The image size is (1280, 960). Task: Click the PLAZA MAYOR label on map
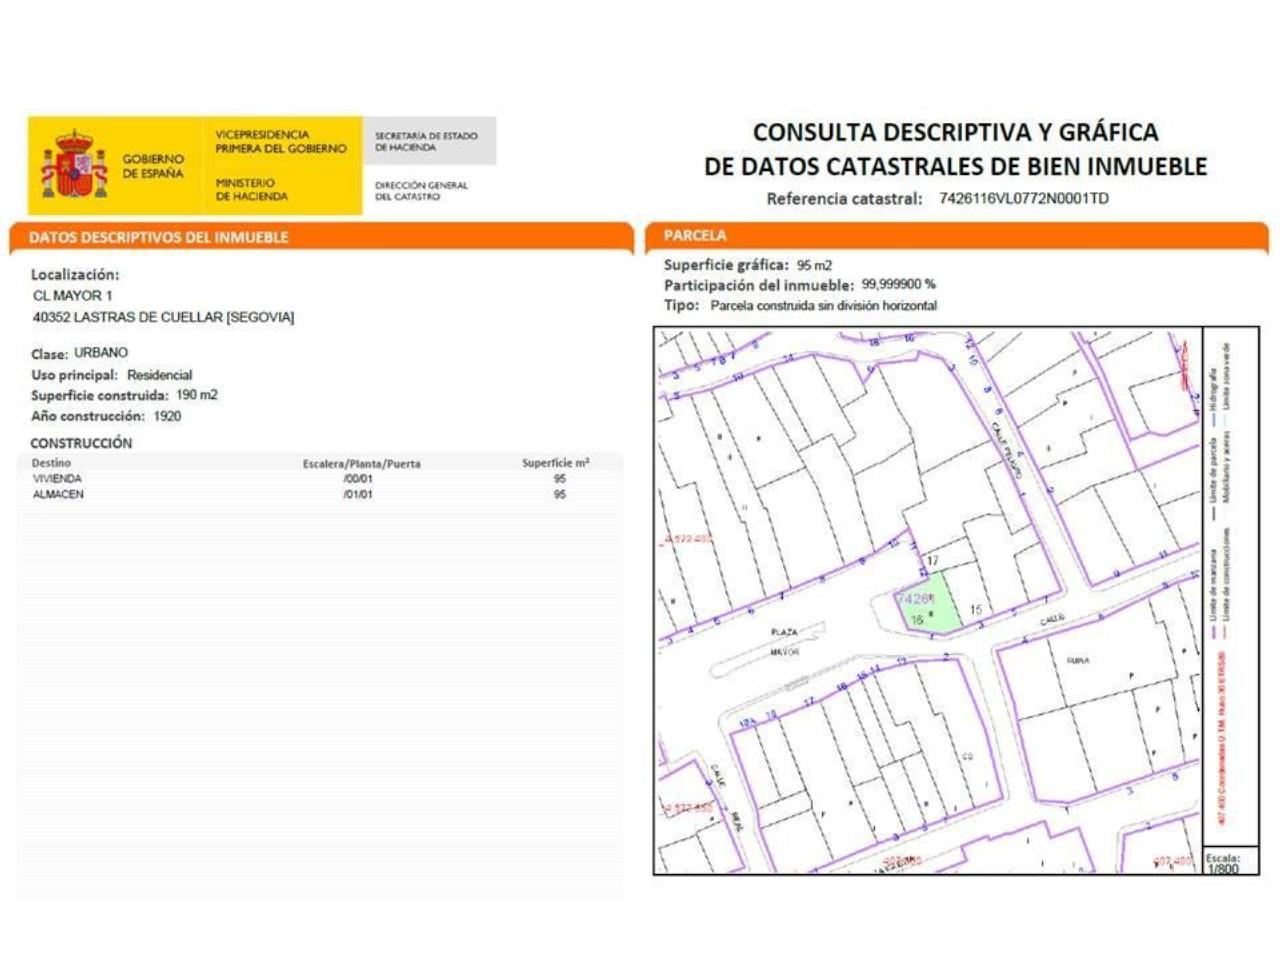[x=785, y=642]
